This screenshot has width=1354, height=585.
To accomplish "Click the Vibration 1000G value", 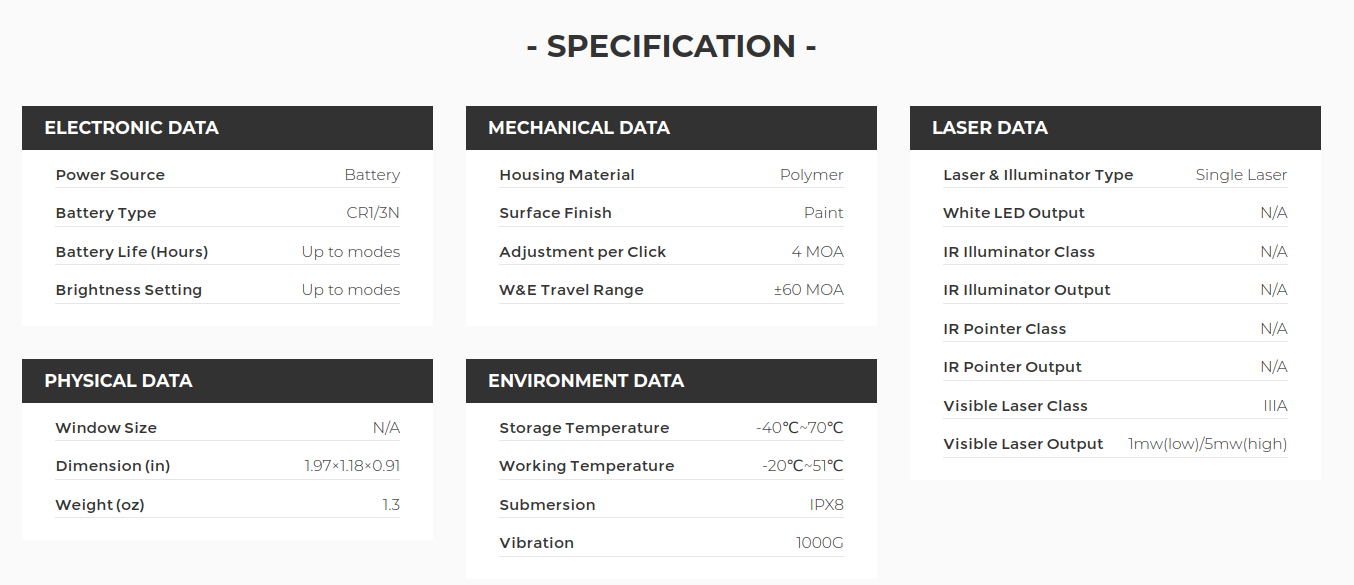I will tap(820, 543).
